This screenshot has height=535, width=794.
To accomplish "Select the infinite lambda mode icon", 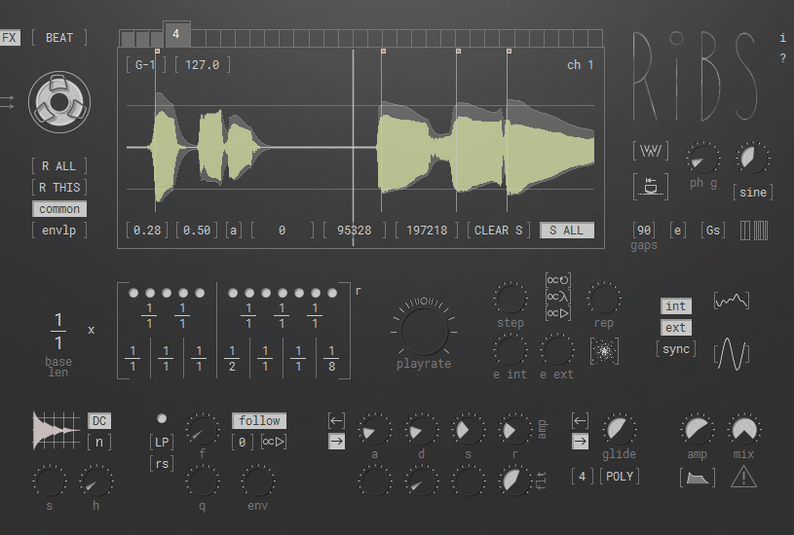I will point(558,297).
